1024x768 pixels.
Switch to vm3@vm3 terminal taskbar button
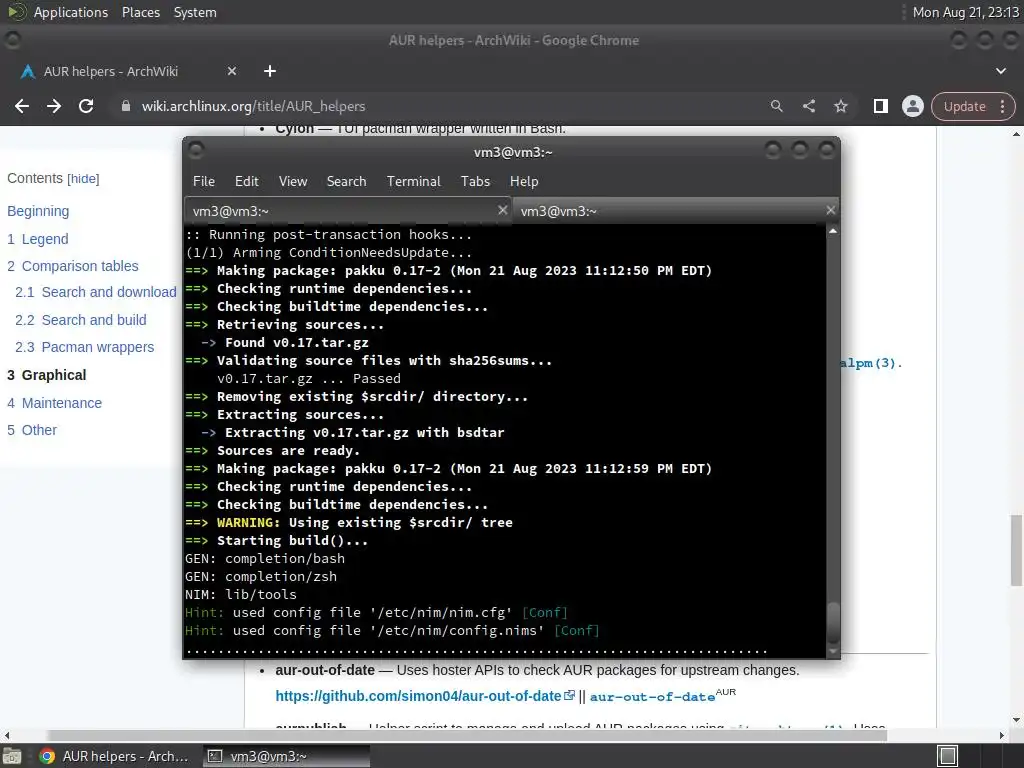[x=286, y=756]
